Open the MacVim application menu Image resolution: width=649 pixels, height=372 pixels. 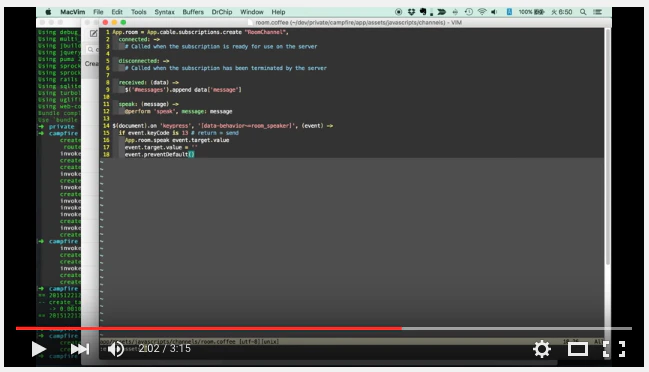(72, 12)
